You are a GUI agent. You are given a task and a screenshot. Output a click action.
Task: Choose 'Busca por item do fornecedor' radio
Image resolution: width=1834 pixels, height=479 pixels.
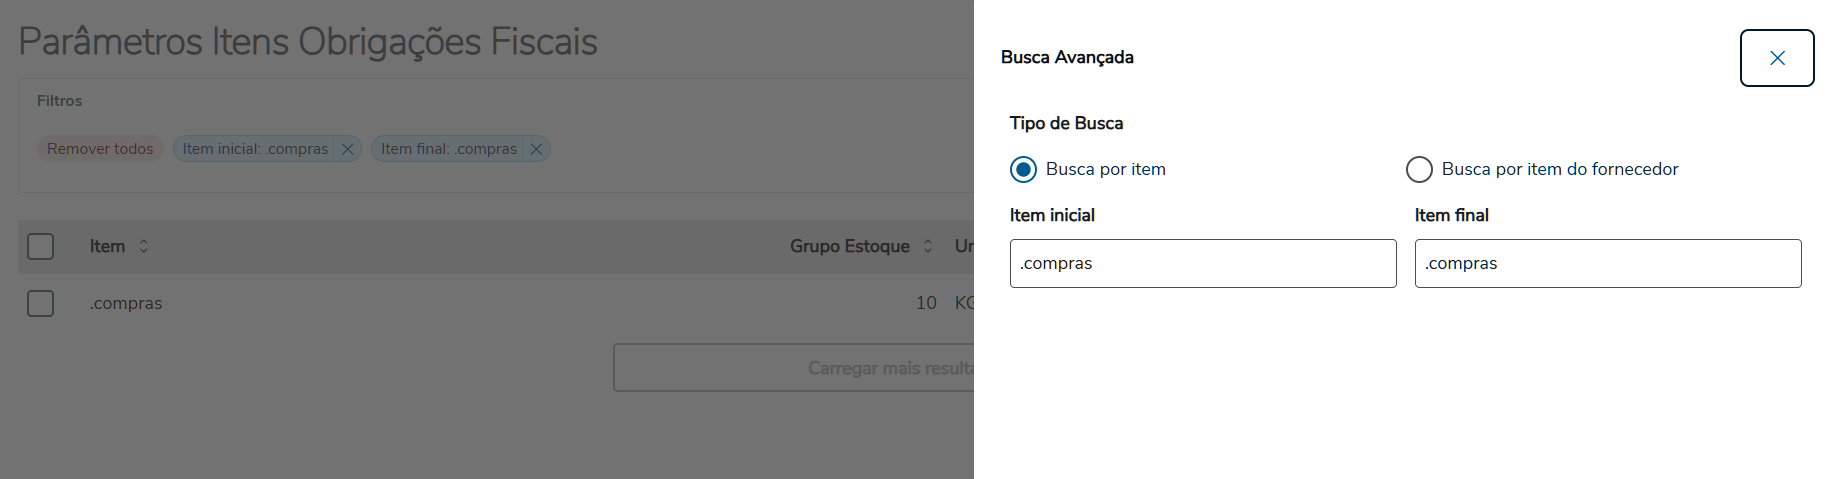(x=1419, y=170)
